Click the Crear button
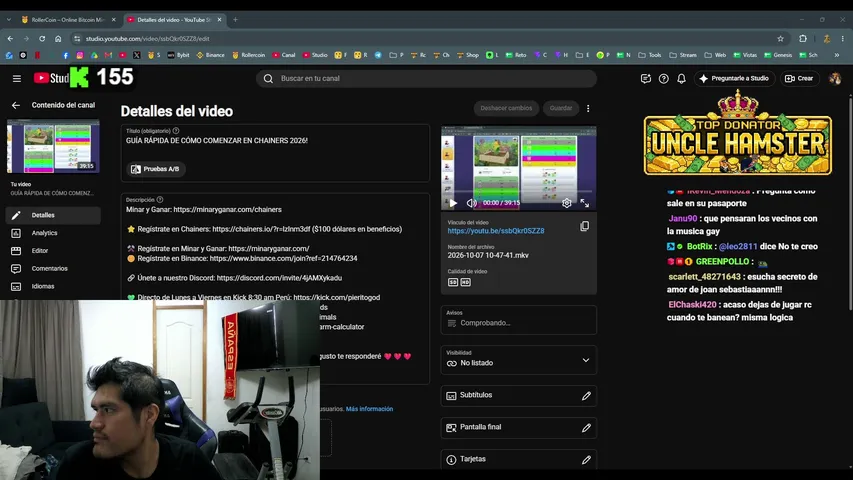Viewport: 853px width, 480px height. (x=799, y=78)
